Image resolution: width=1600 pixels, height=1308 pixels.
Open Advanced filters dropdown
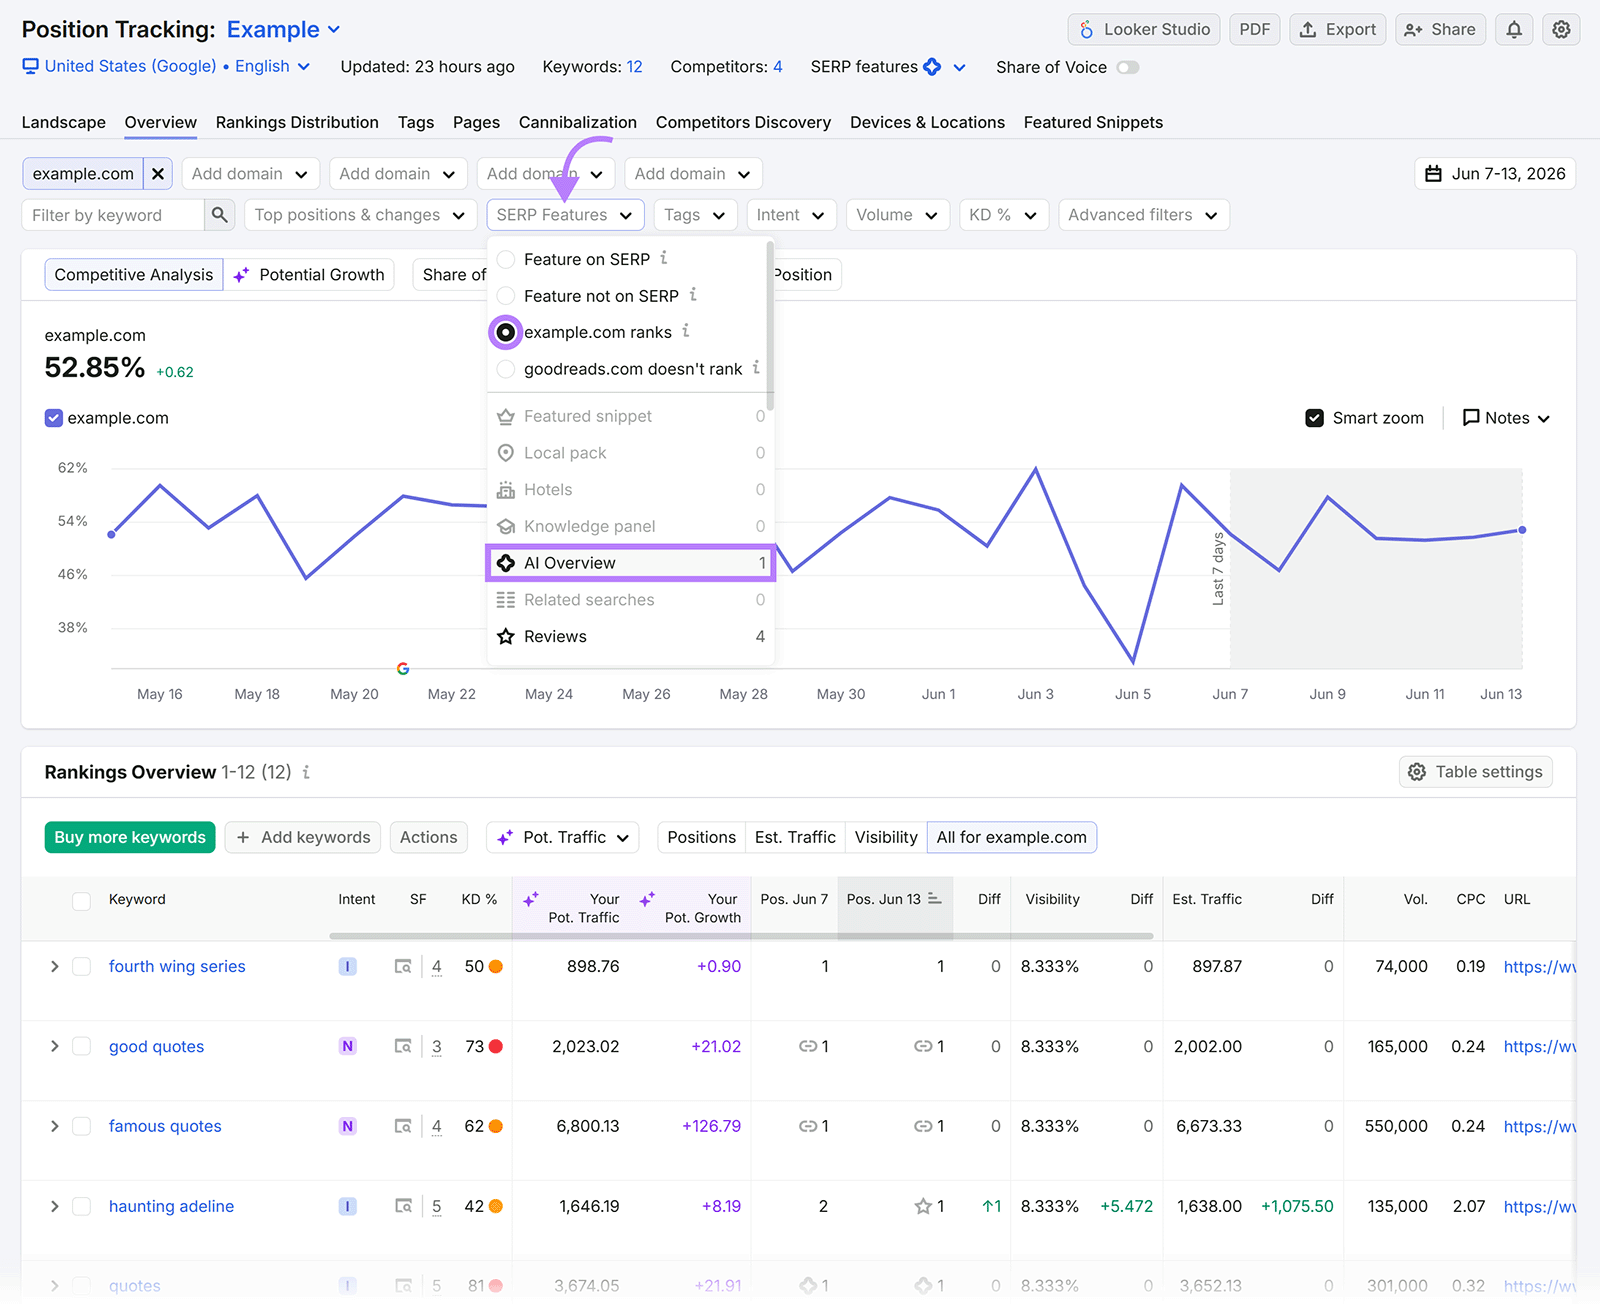(x=1143, y=215)
